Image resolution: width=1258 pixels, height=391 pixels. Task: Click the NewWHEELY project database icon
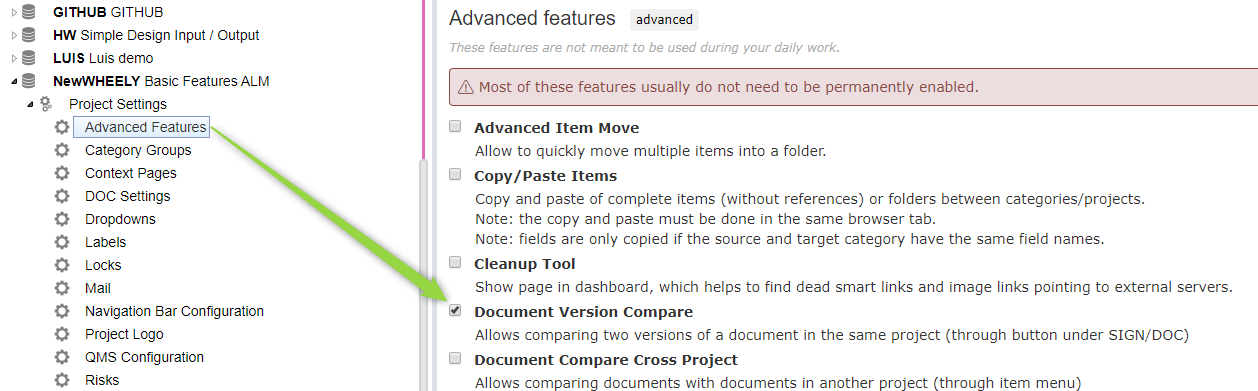[28, 81]
